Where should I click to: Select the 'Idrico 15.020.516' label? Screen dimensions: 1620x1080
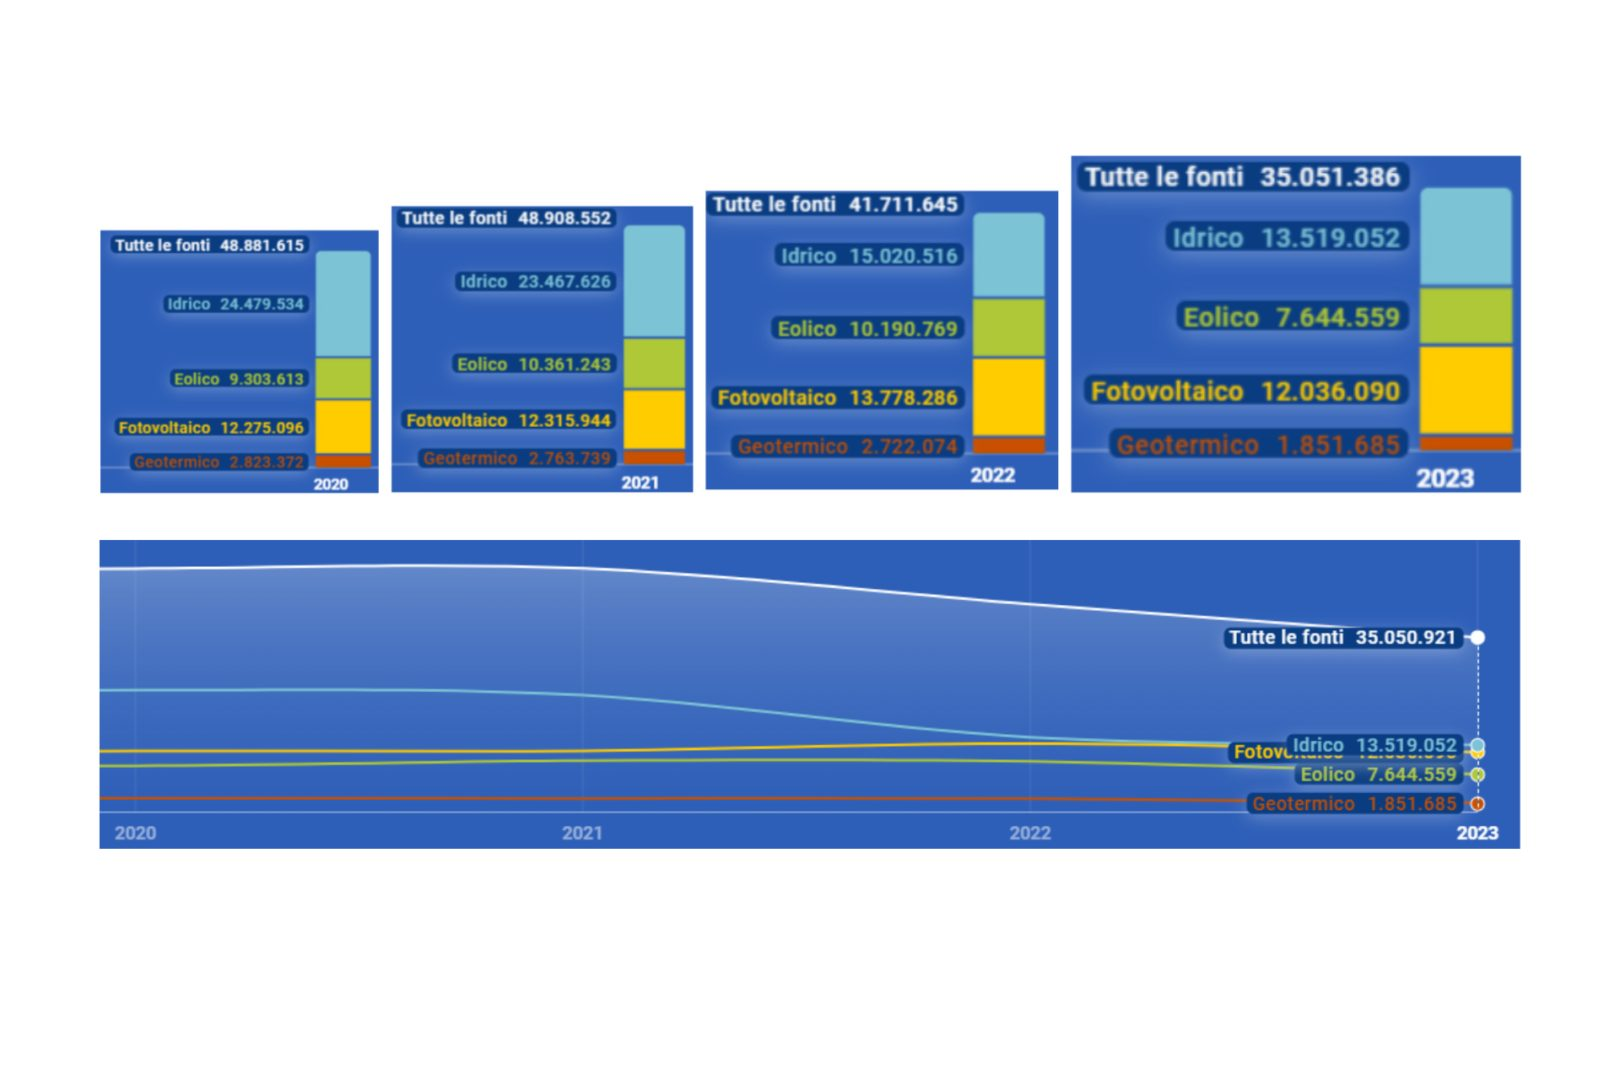coord(869,256)
